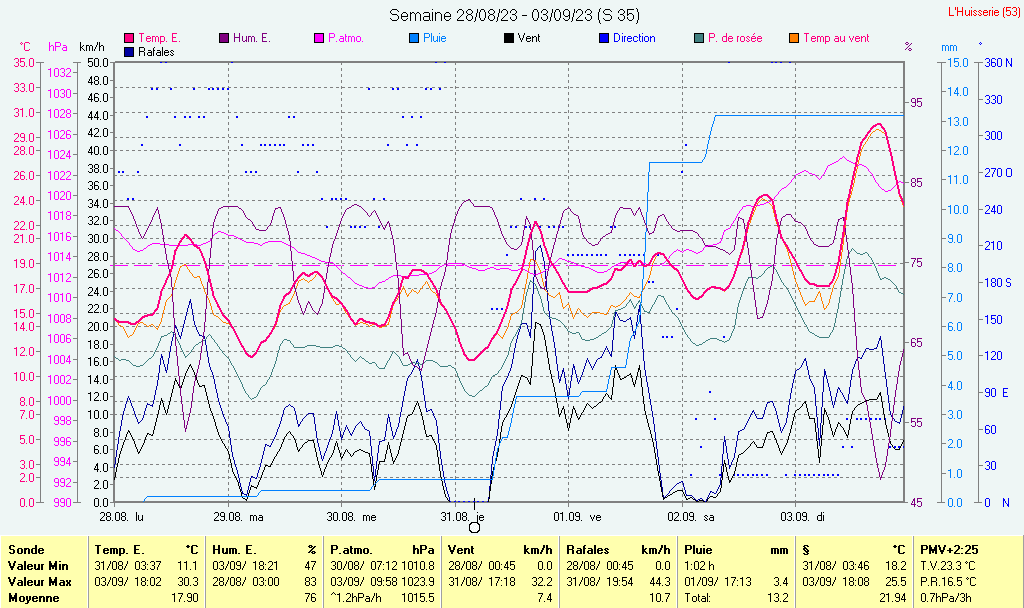The width and height of the screenshot is (1024, 608).
Task: Select the timestamp "03/09/ 18:08"
Action: tap(836, 582)
